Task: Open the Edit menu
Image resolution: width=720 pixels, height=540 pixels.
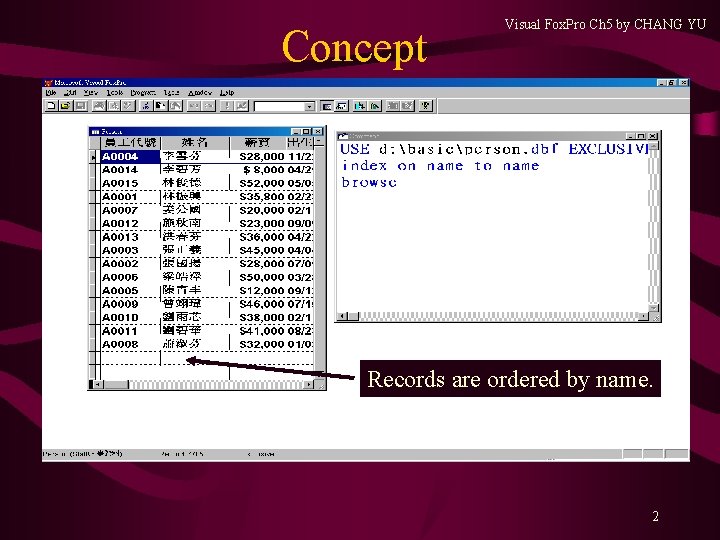Action: [x=70, y=93]
